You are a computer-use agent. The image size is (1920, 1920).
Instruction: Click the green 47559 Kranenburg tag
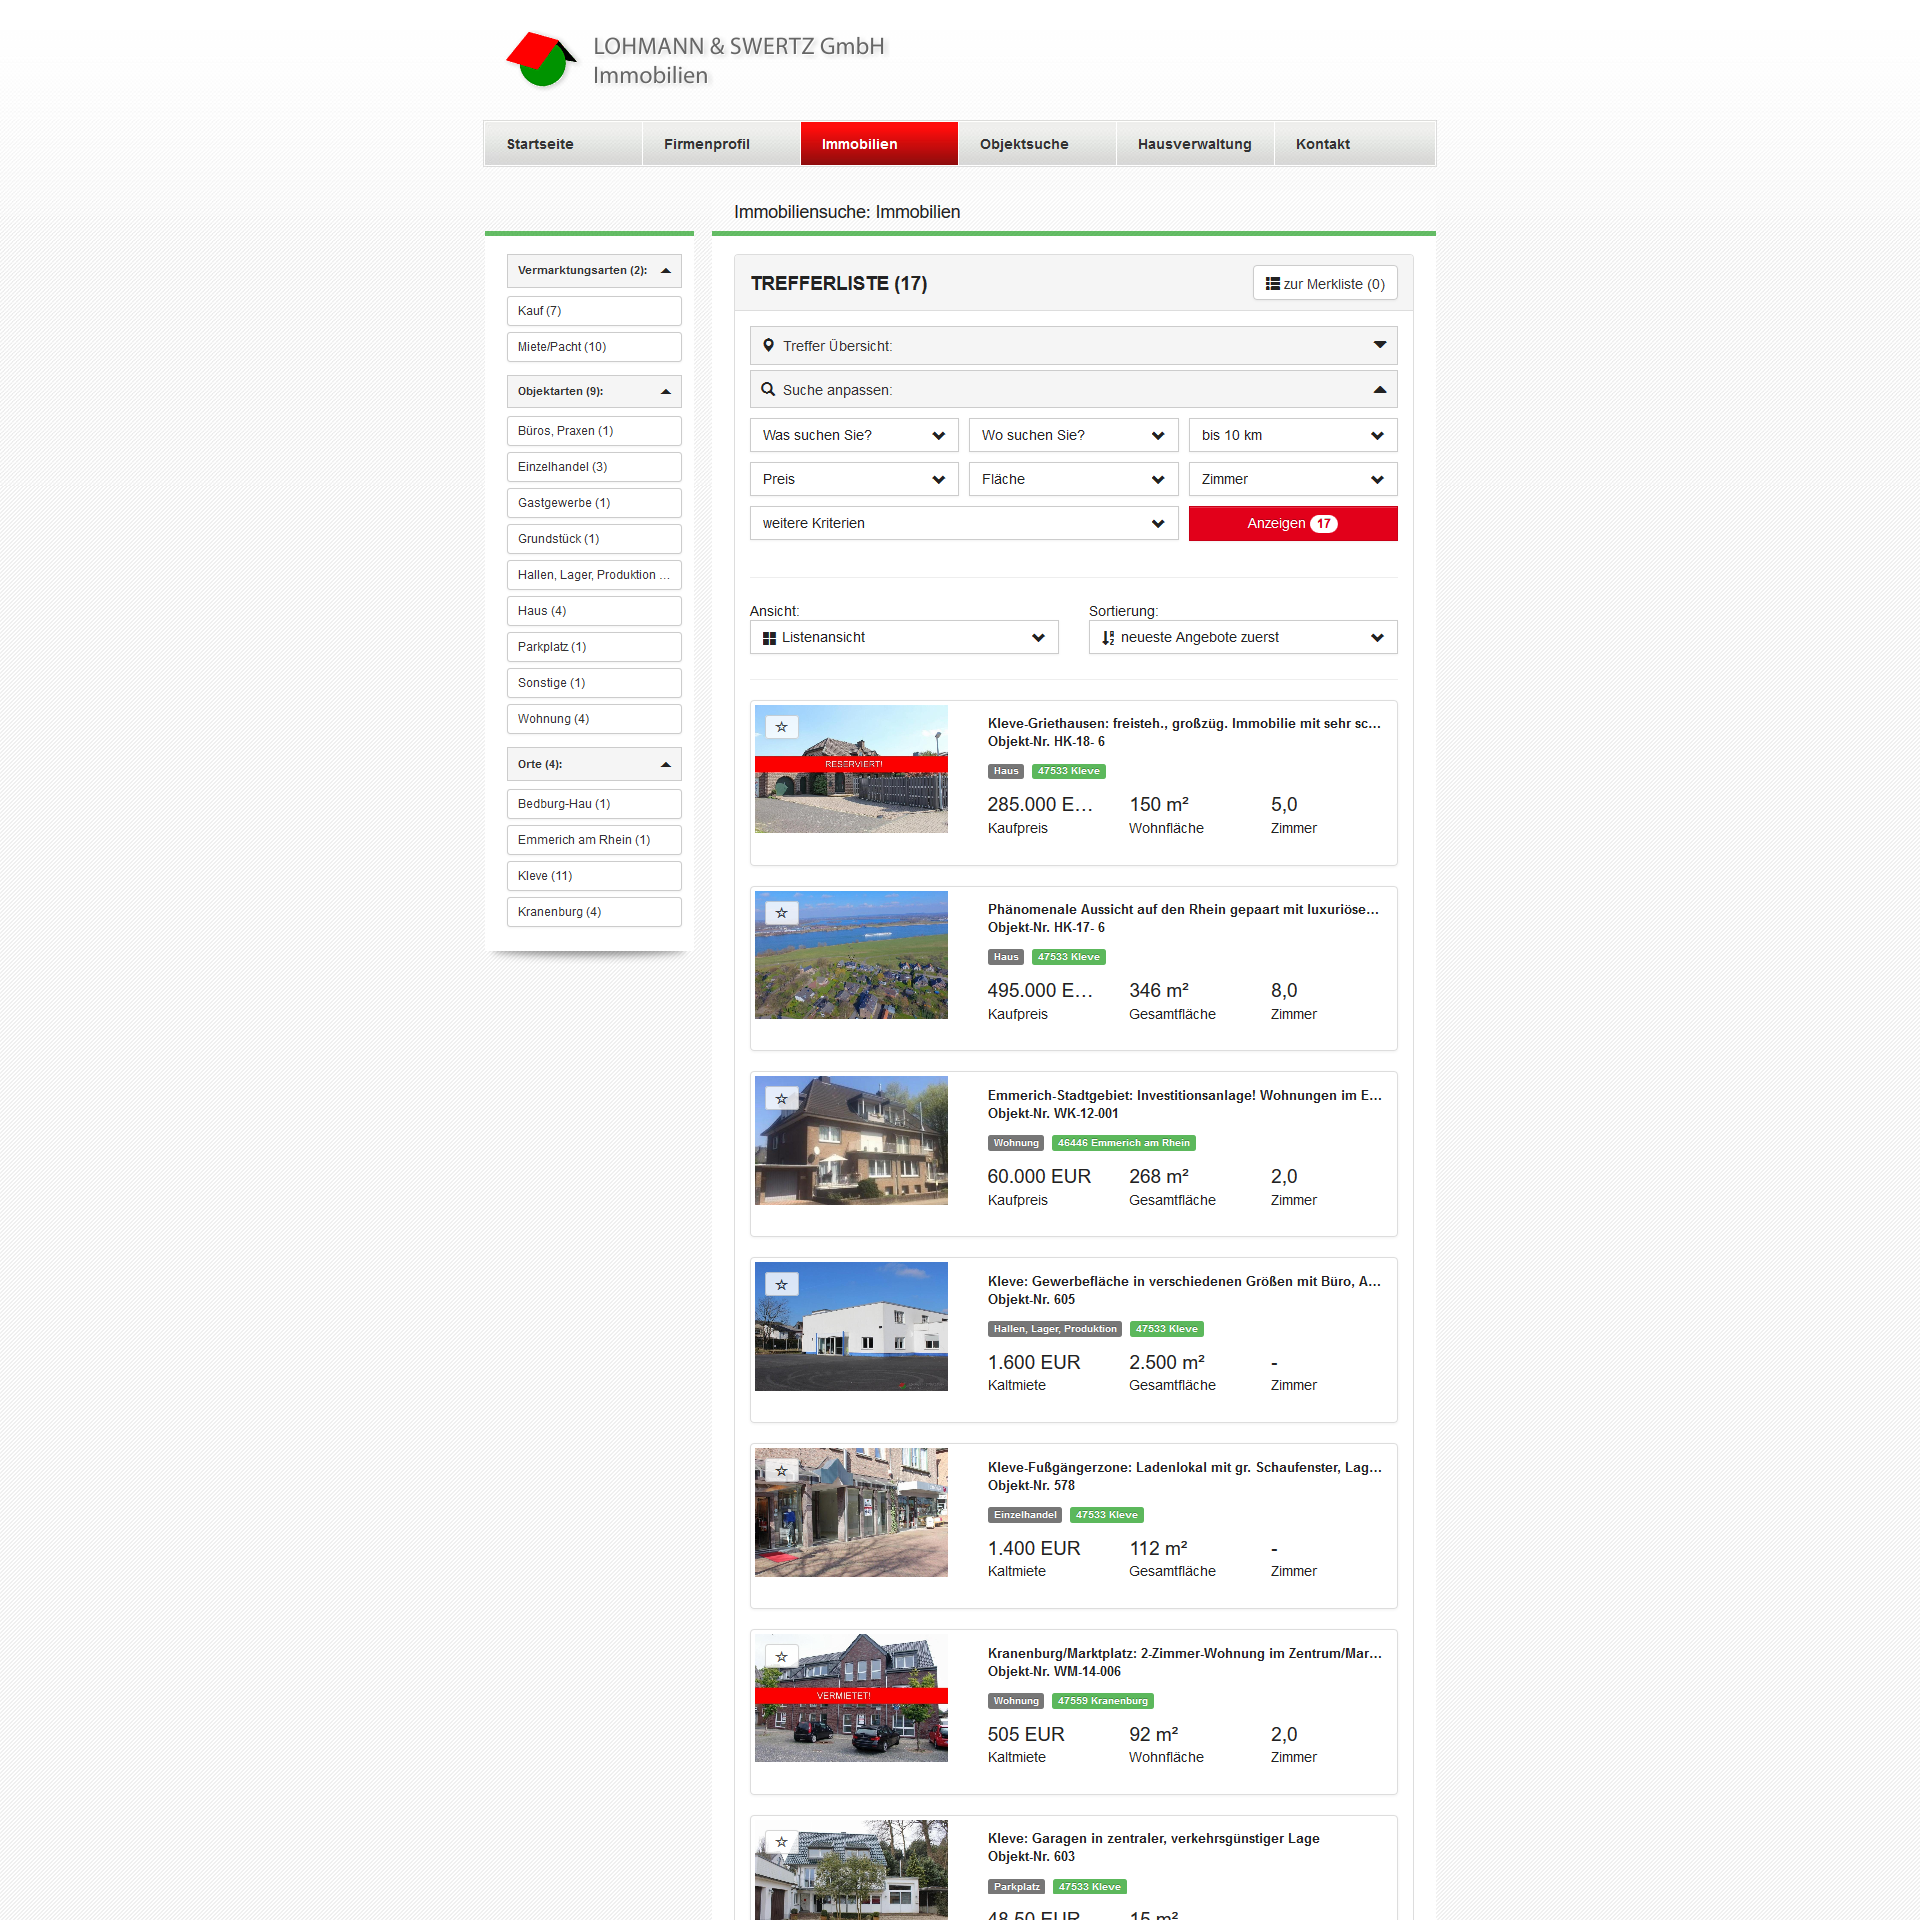(1102, 1701)
